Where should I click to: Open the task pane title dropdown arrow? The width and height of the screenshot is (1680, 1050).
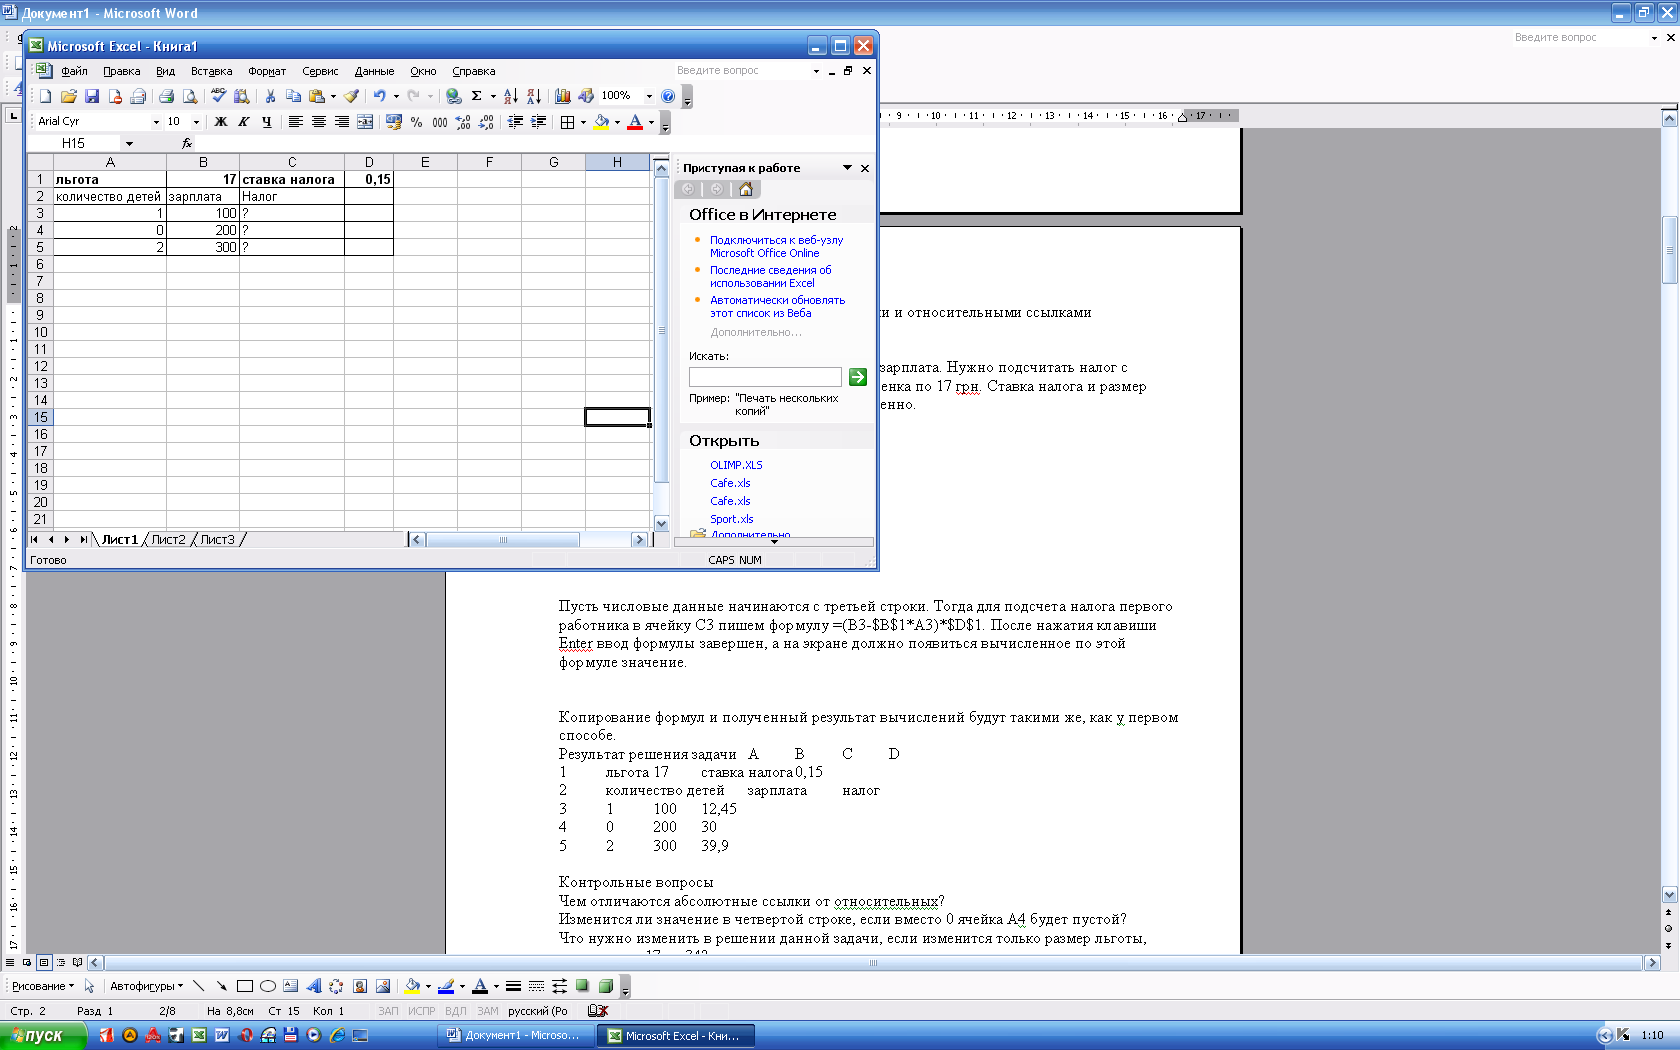(847, 168)
